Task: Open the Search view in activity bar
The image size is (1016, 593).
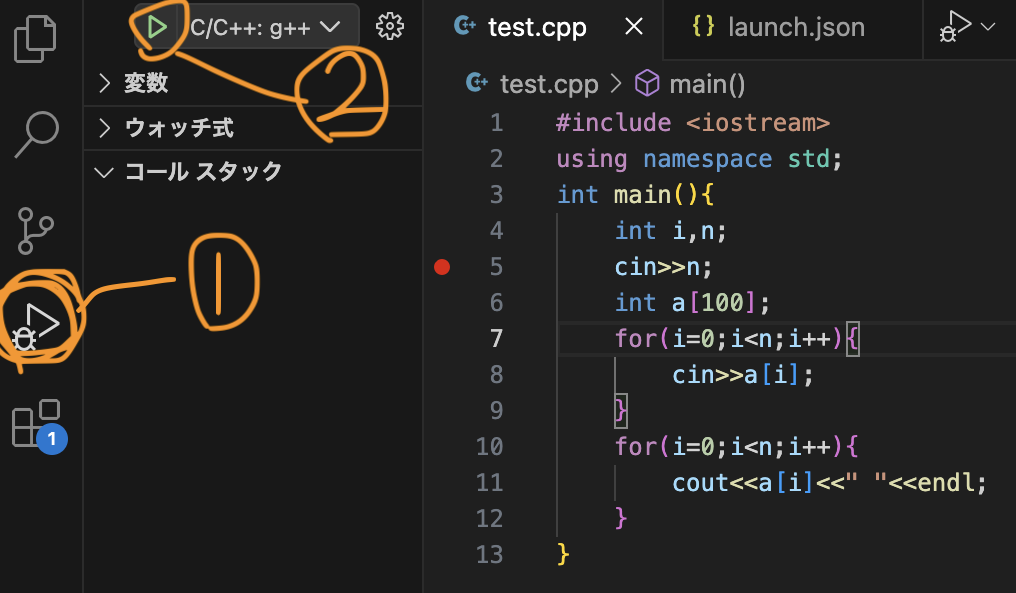Action: (37, 134)
